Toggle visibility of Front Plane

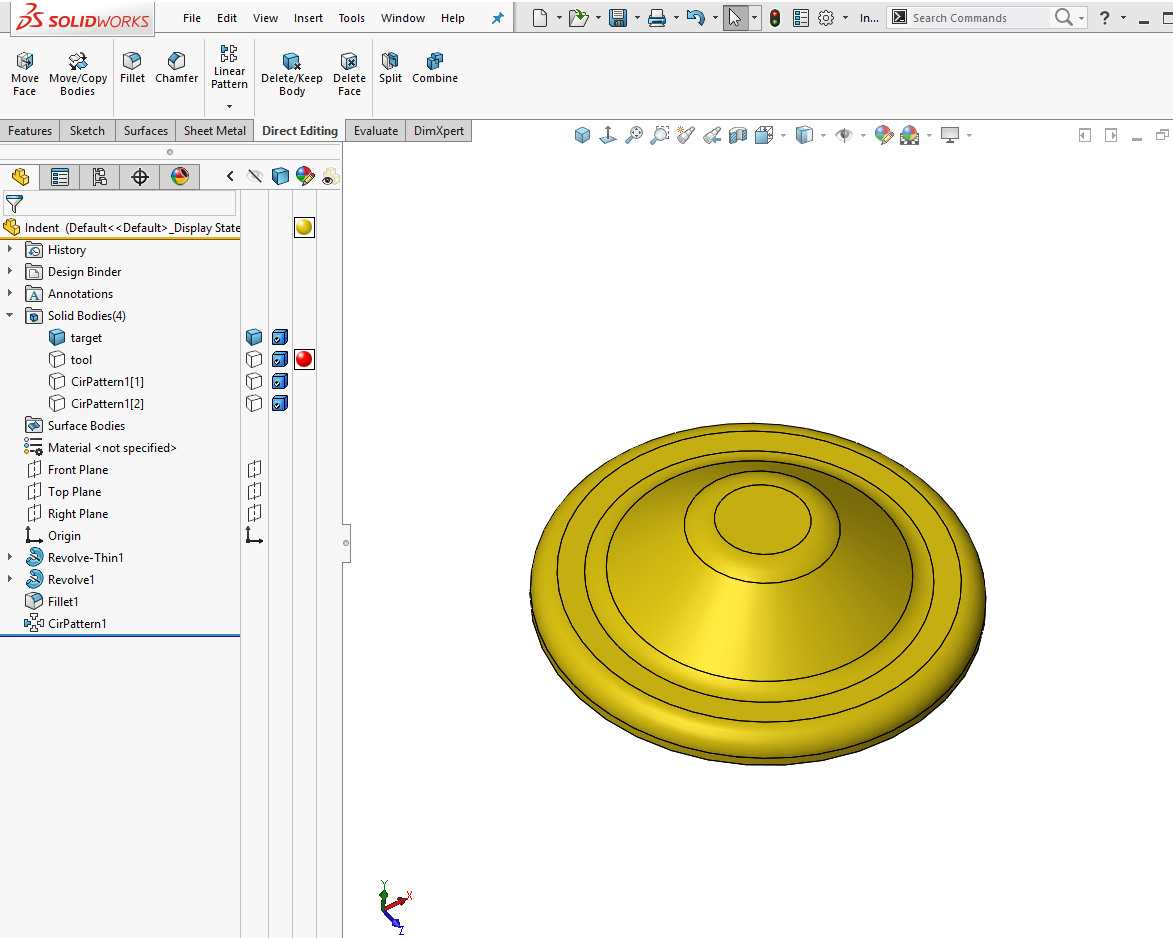pyautogui.click(x=254, y=469)
